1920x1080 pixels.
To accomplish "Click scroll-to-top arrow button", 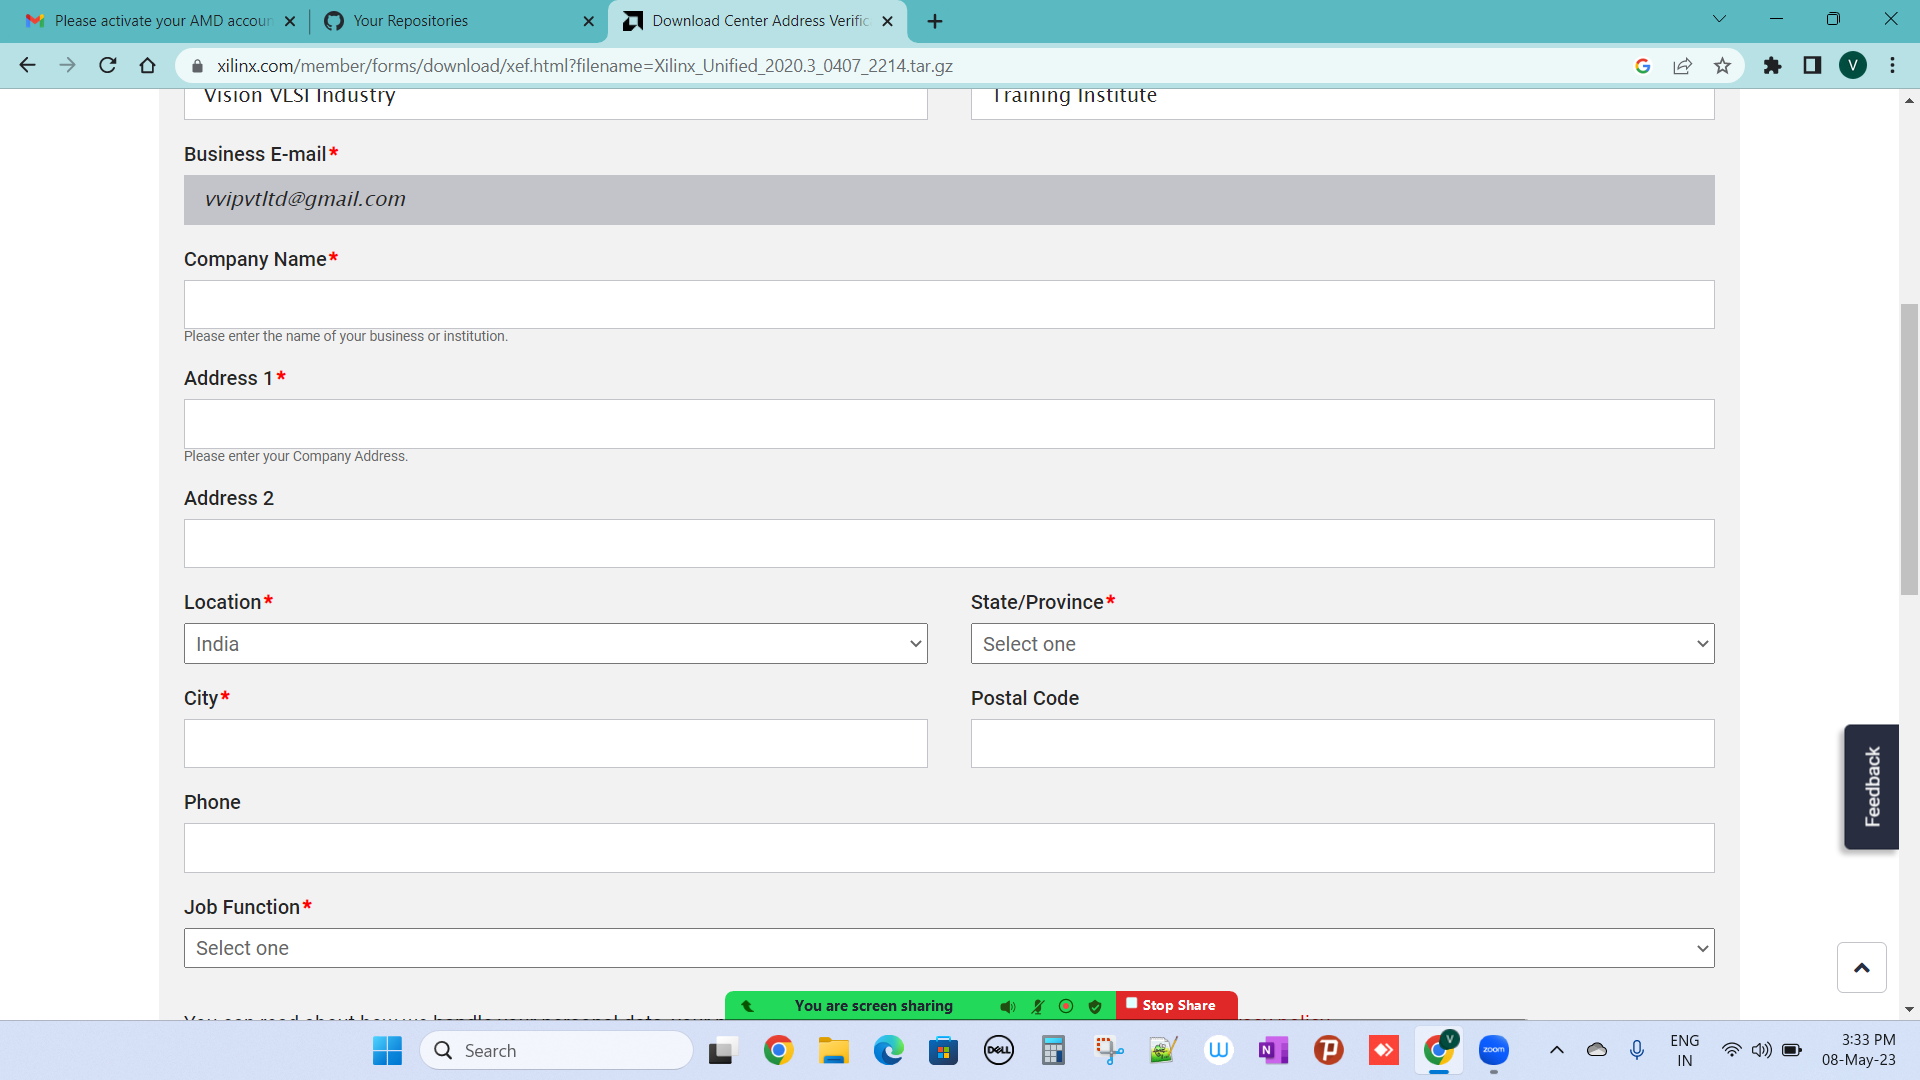I will 1861,967.
